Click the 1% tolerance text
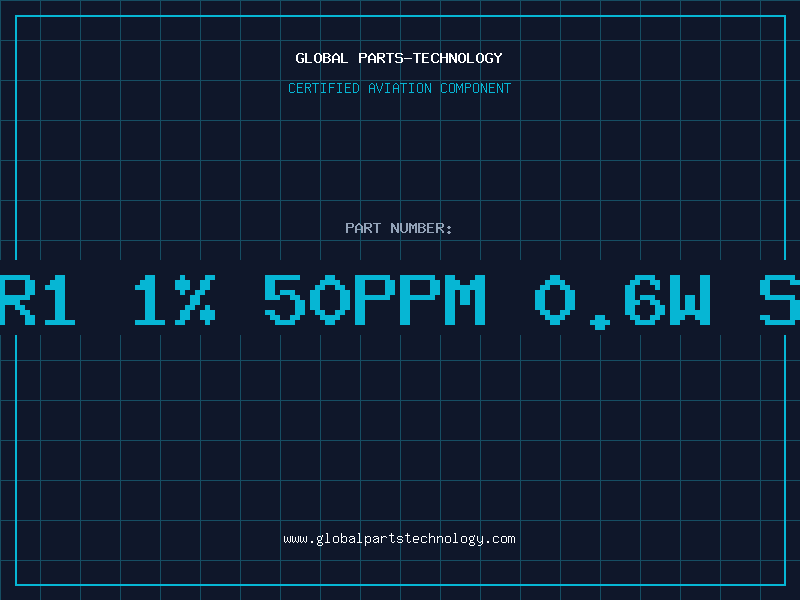This screenshot has height=600, width=800. click(174, 299)
